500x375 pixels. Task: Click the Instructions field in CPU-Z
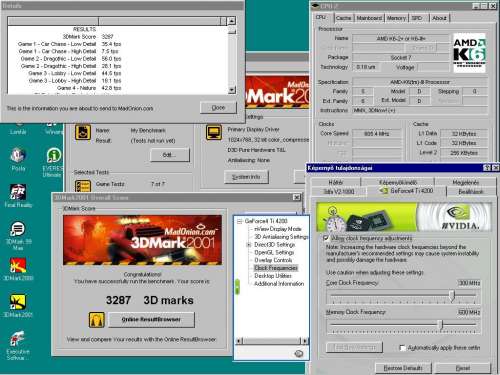(420, 110)
